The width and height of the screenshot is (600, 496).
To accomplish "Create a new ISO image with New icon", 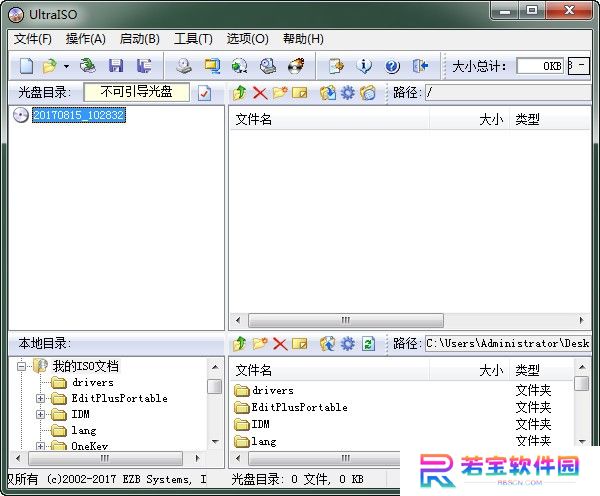I will pyautogui.click(x=26, y=66).
